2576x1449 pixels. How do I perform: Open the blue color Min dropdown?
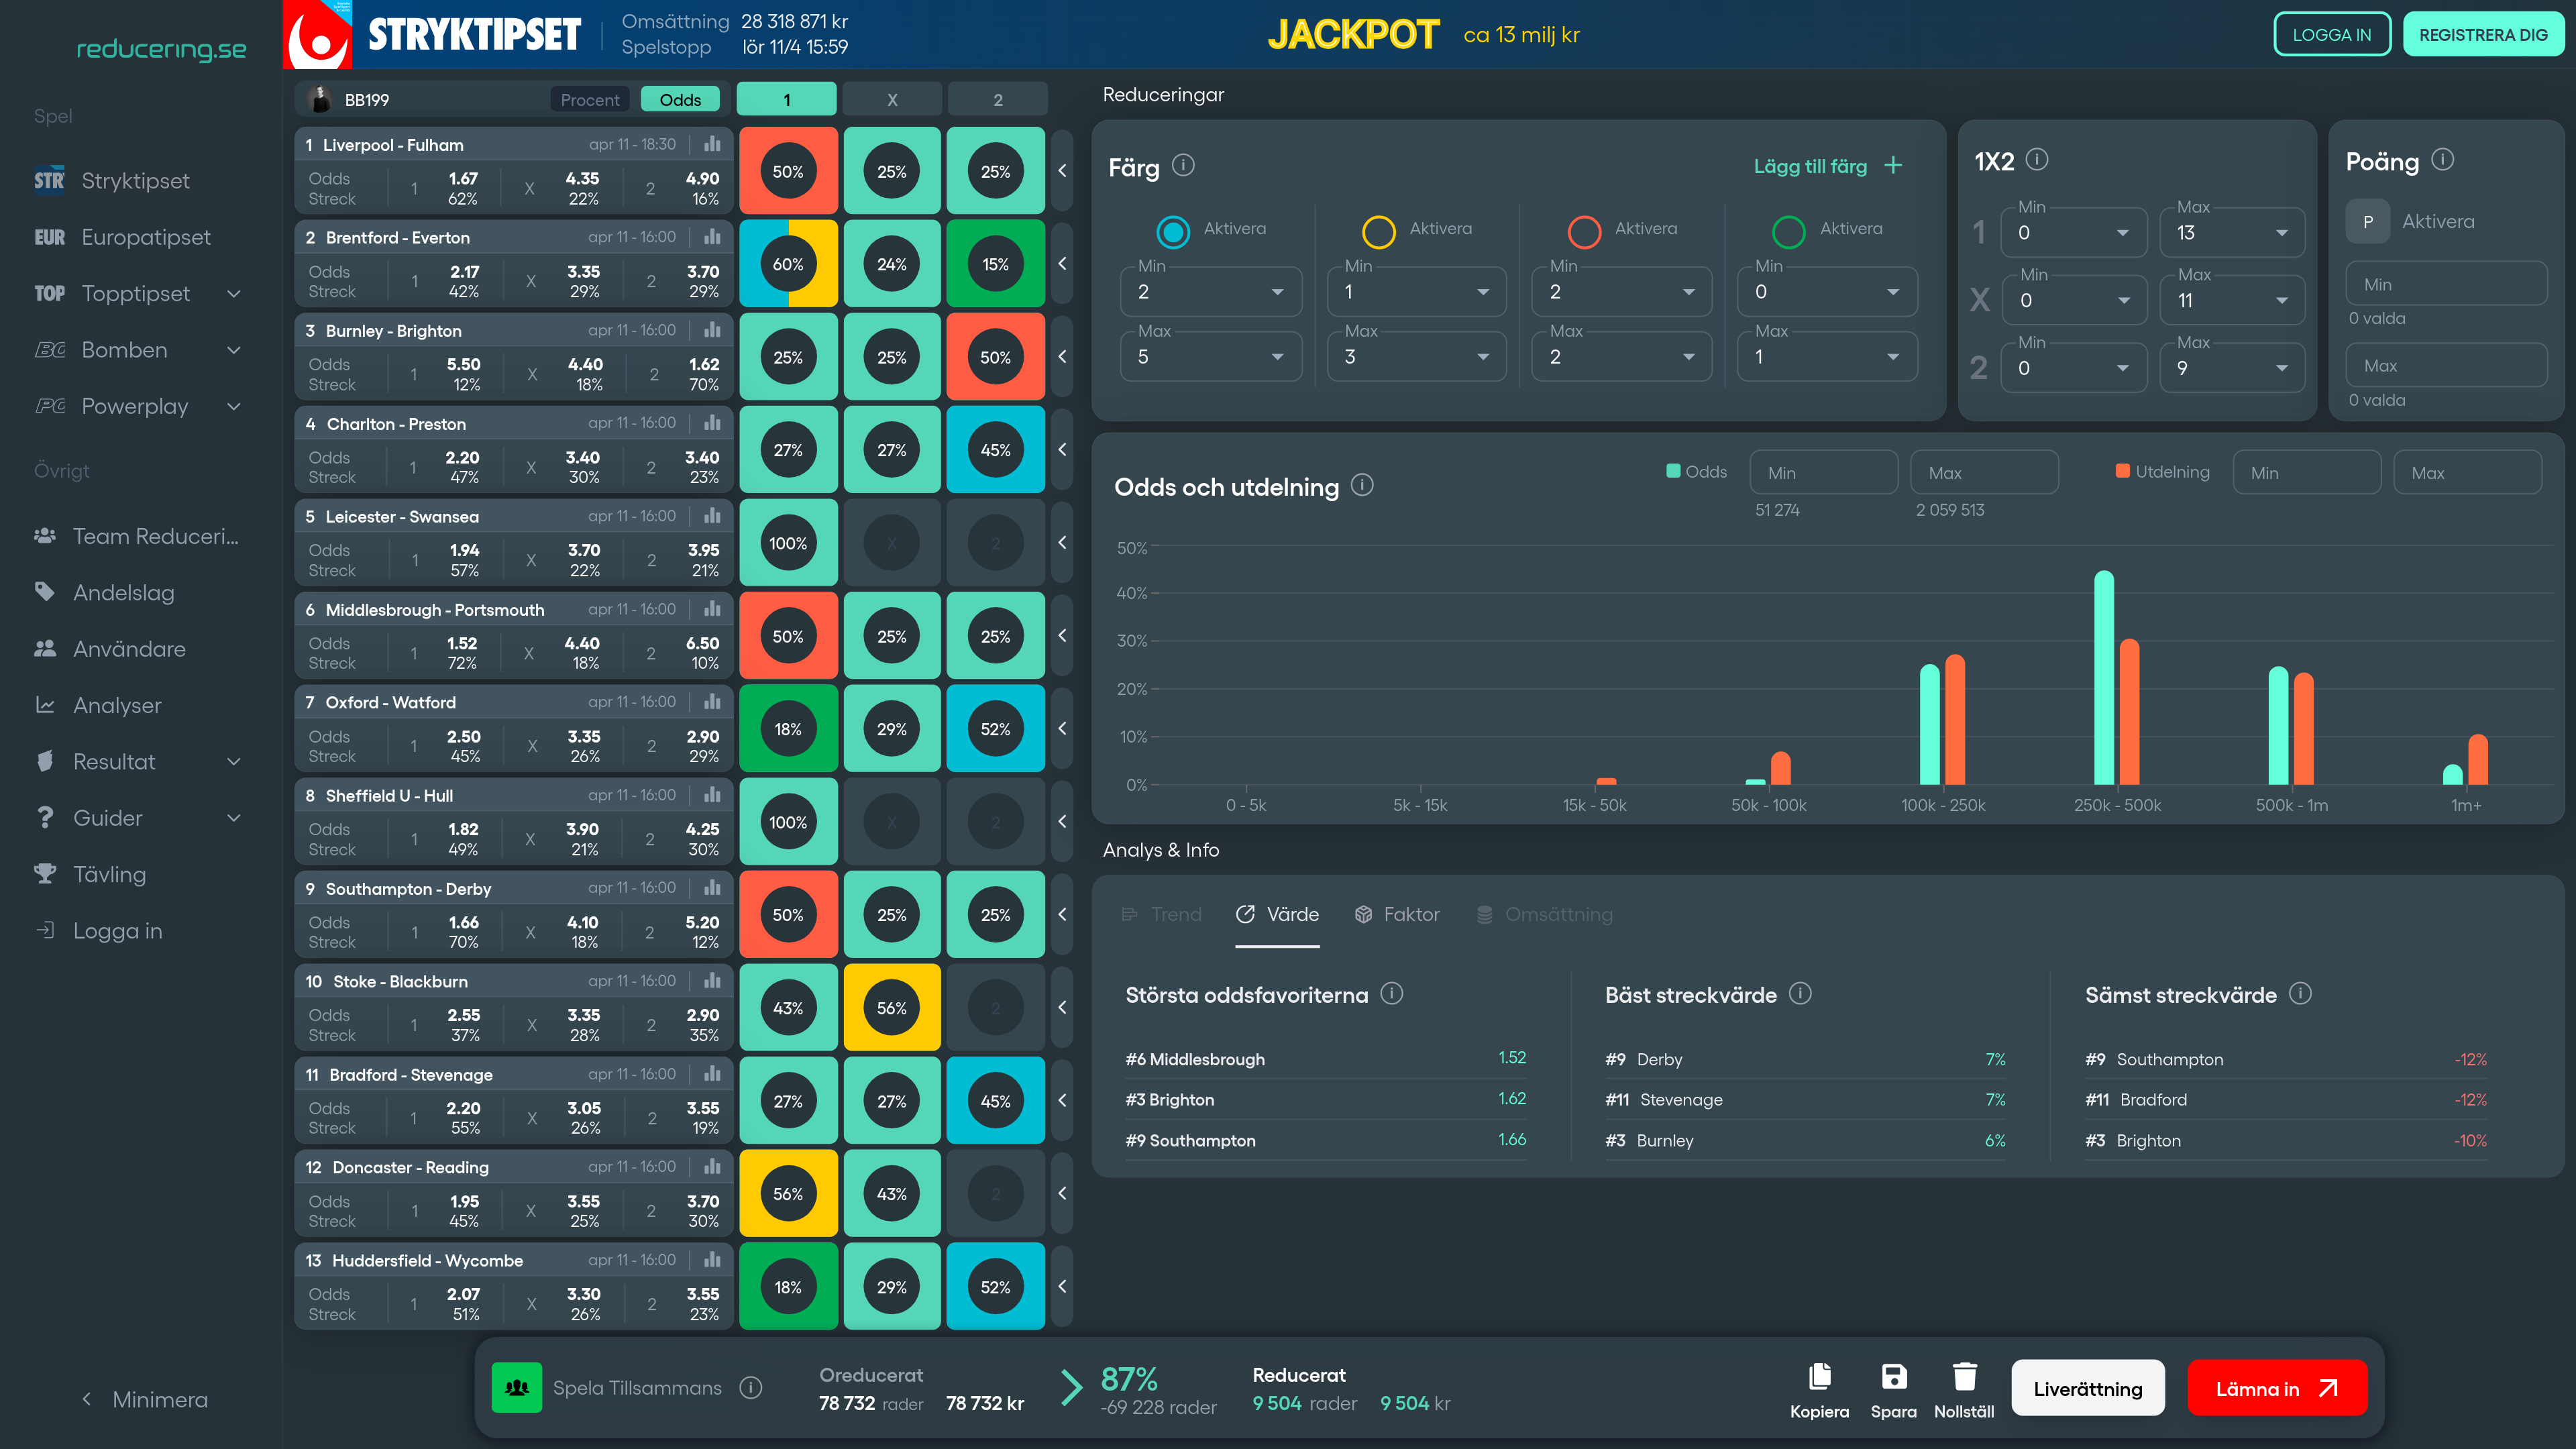coord(1211,291)
